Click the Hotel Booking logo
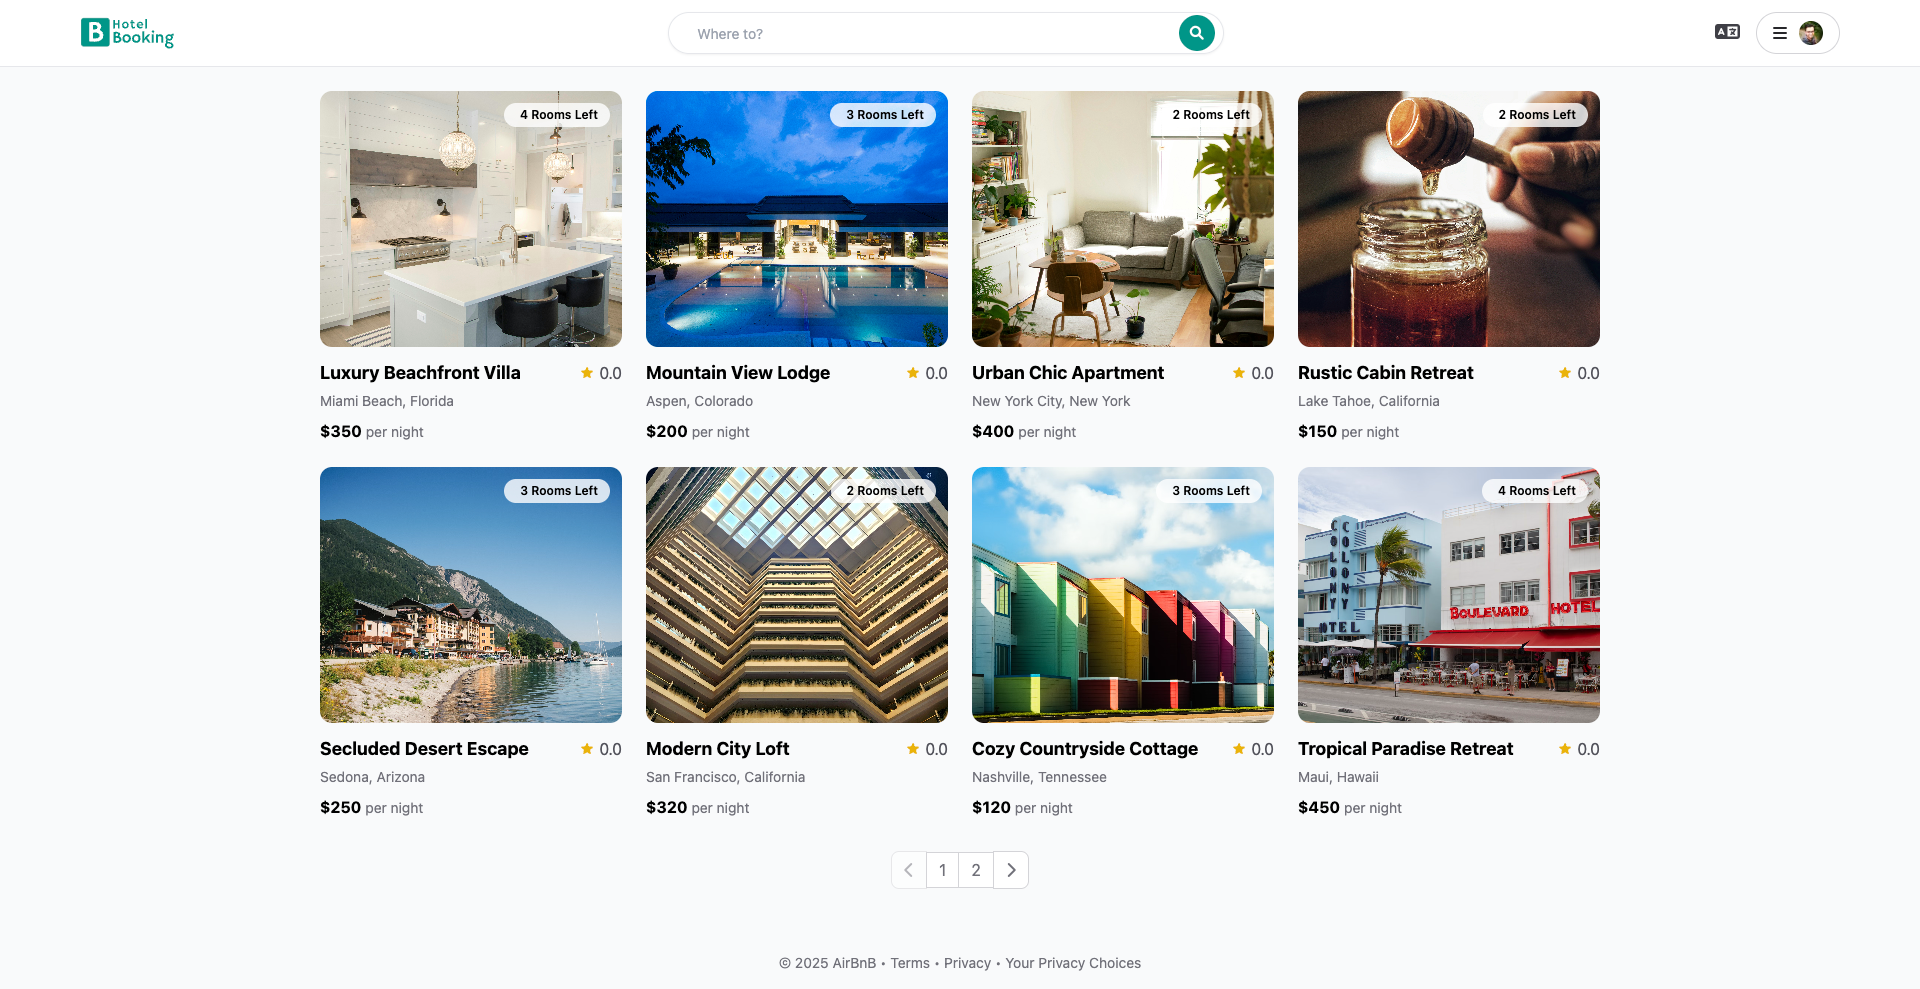Image resolution: width=1920 pixels, height=989 pixels. (127, 33)
